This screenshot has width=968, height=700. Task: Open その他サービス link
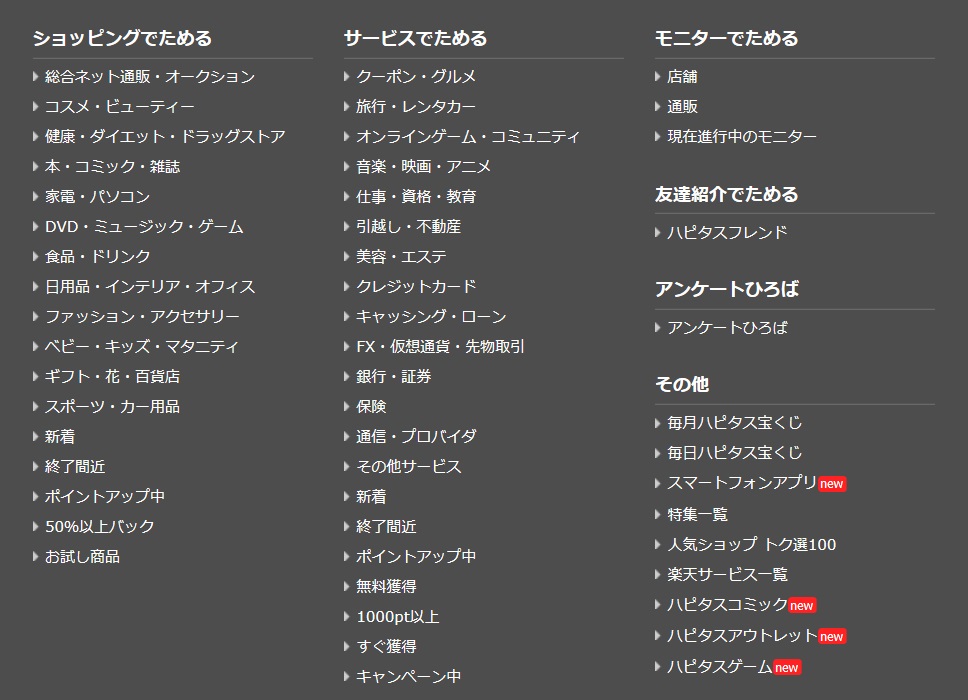pyautogui.click(x=409, y=467)
